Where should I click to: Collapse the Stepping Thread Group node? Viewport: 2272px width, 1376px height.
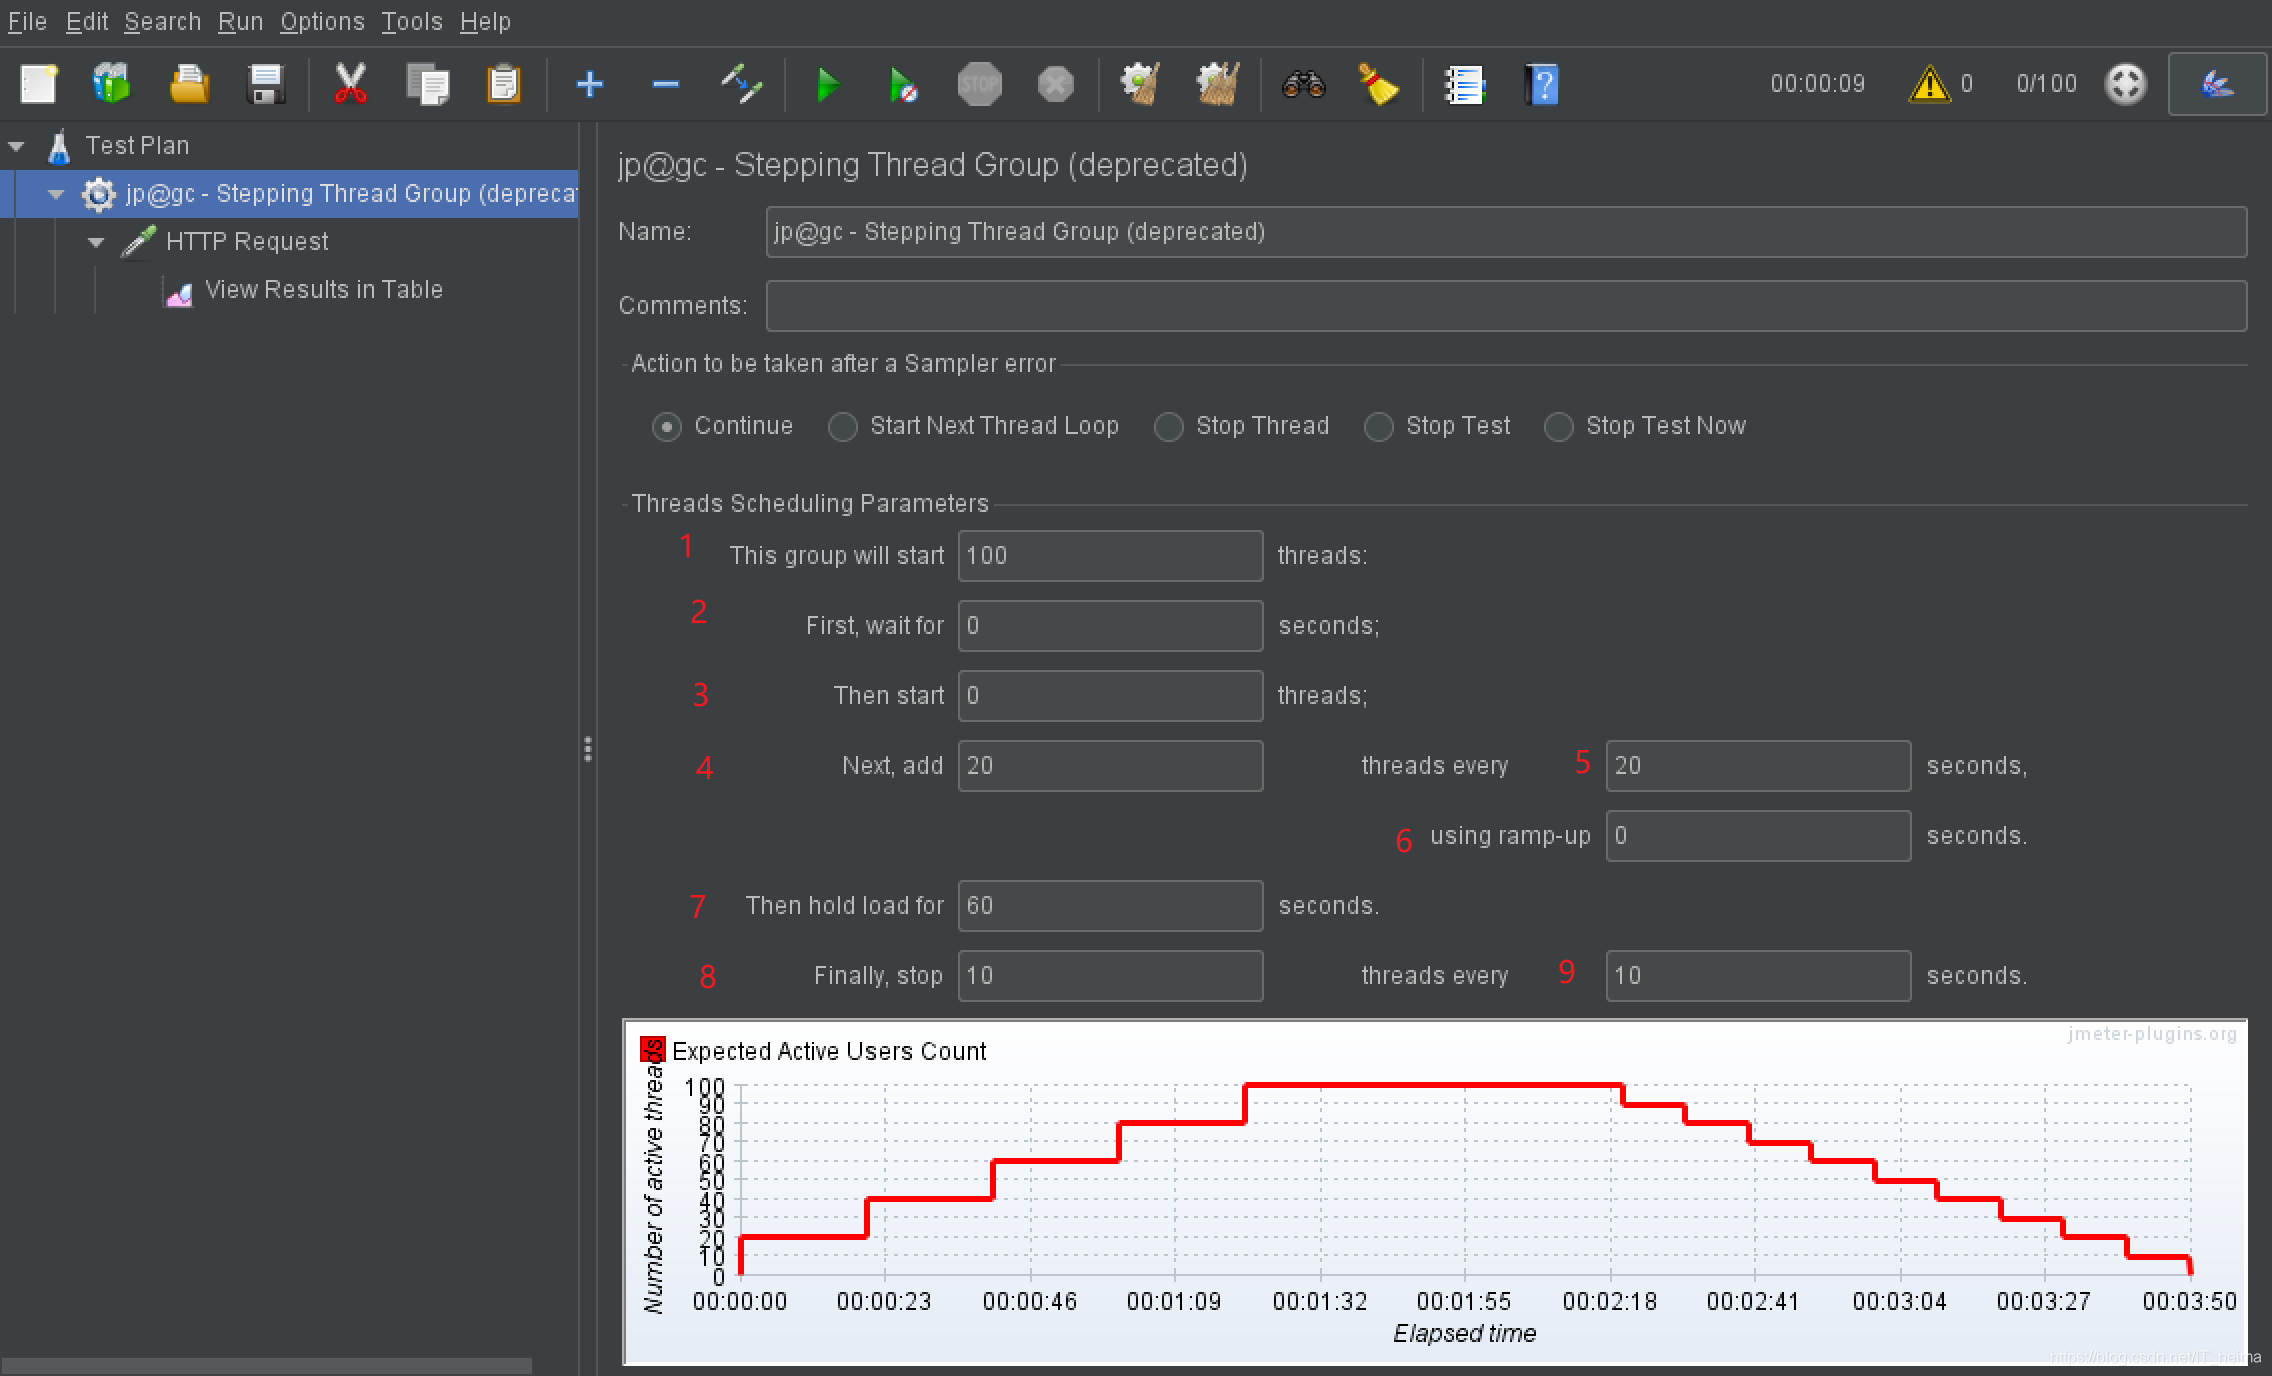[x=57, y=194]
